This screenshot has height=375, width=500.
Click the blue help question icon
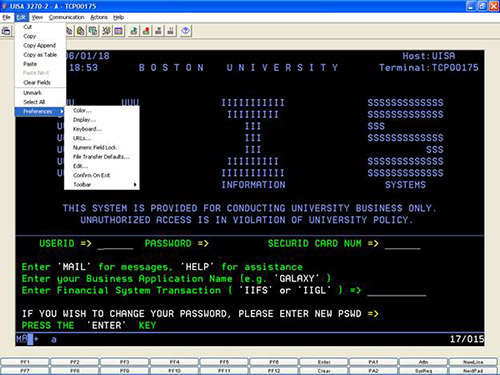point(185,31)
